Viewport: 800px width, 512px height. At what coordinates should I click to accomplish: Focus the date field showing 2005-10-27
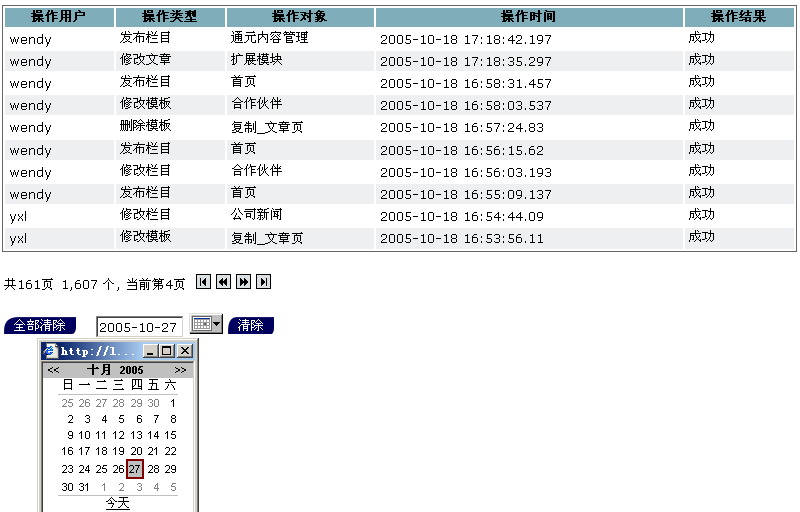pos(139,327)
